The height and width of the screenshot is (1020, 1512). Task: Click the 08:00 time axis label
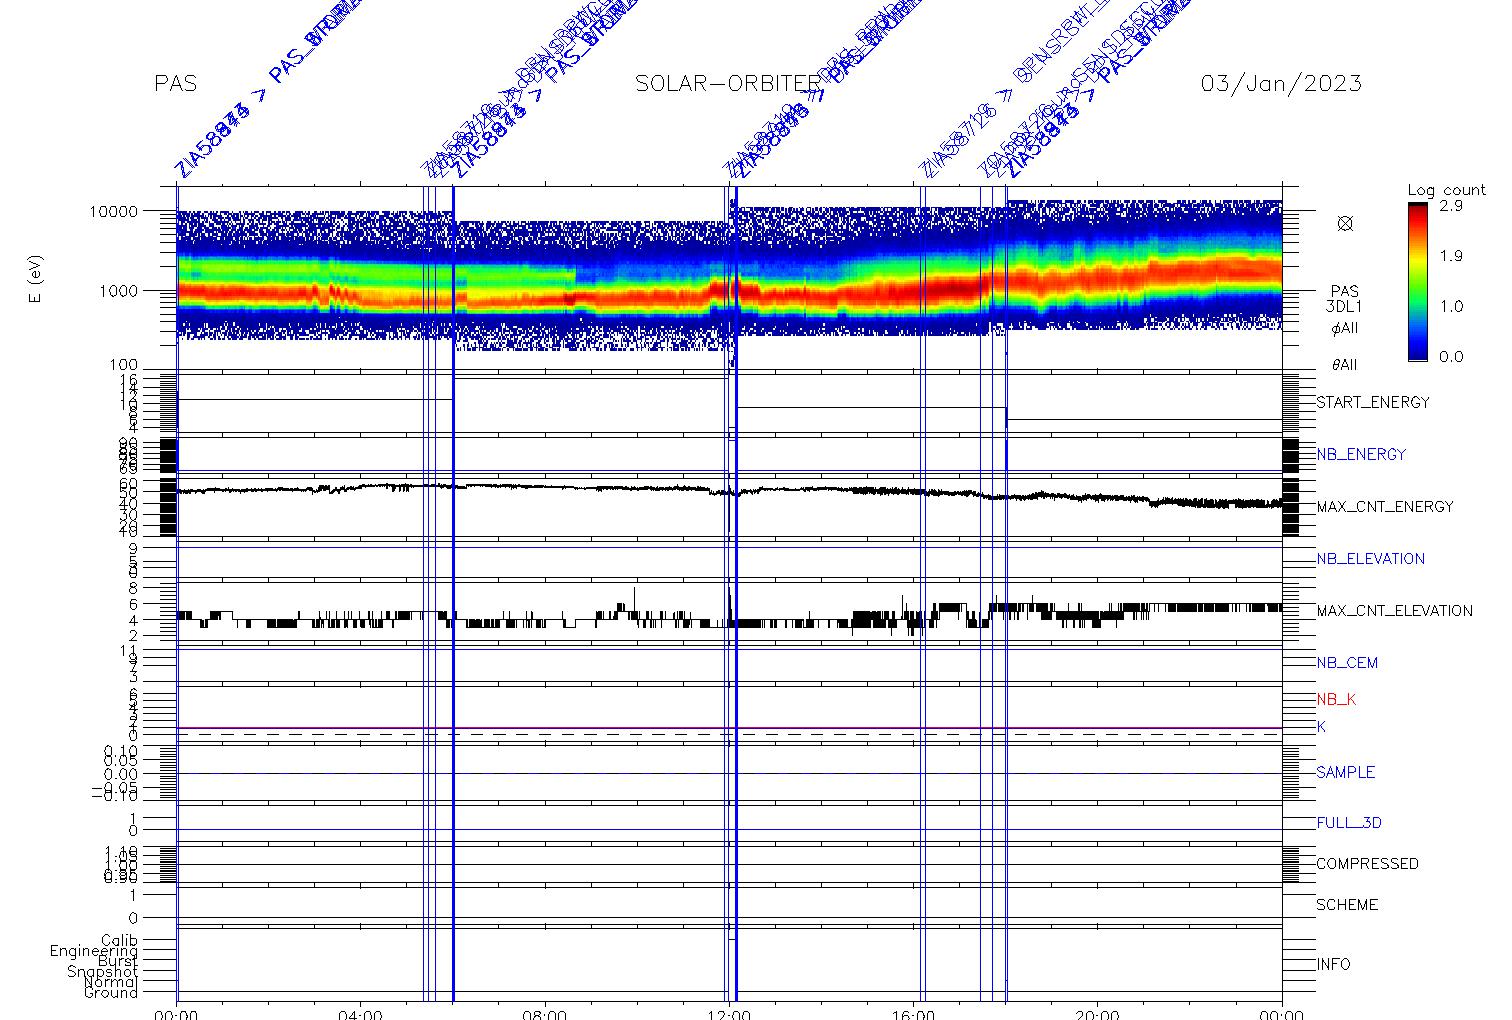click(545, 1014)
